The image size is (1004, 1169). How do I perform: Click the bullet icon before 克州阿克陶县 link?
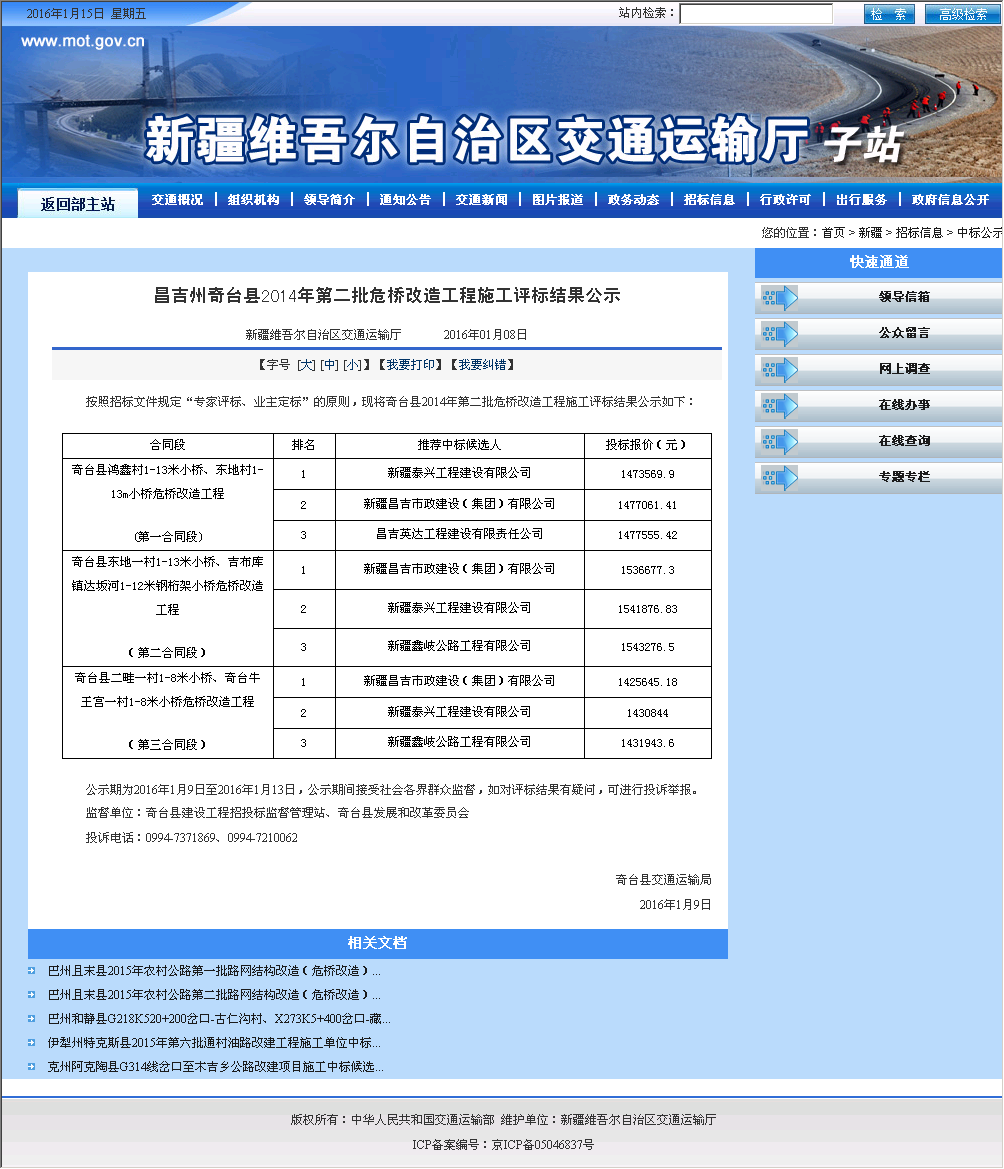tap(31, 1067)
